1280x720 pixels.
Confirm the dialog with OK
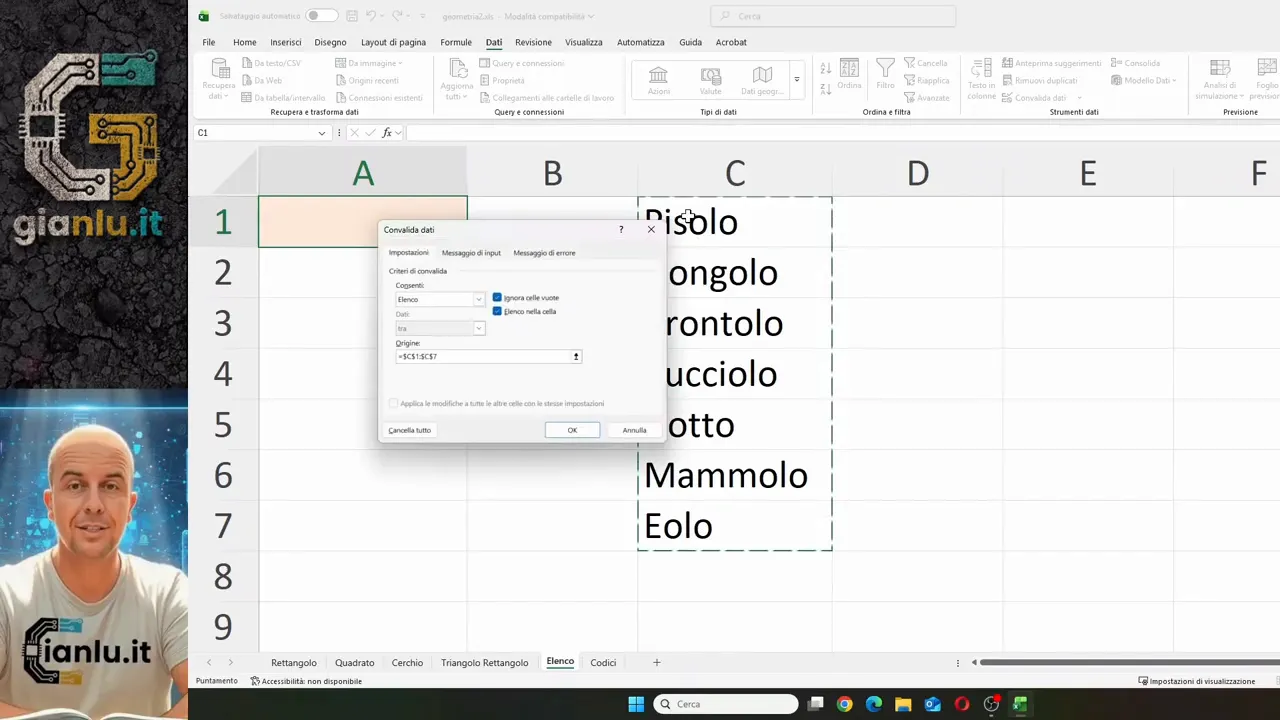[x=572, y=430]
